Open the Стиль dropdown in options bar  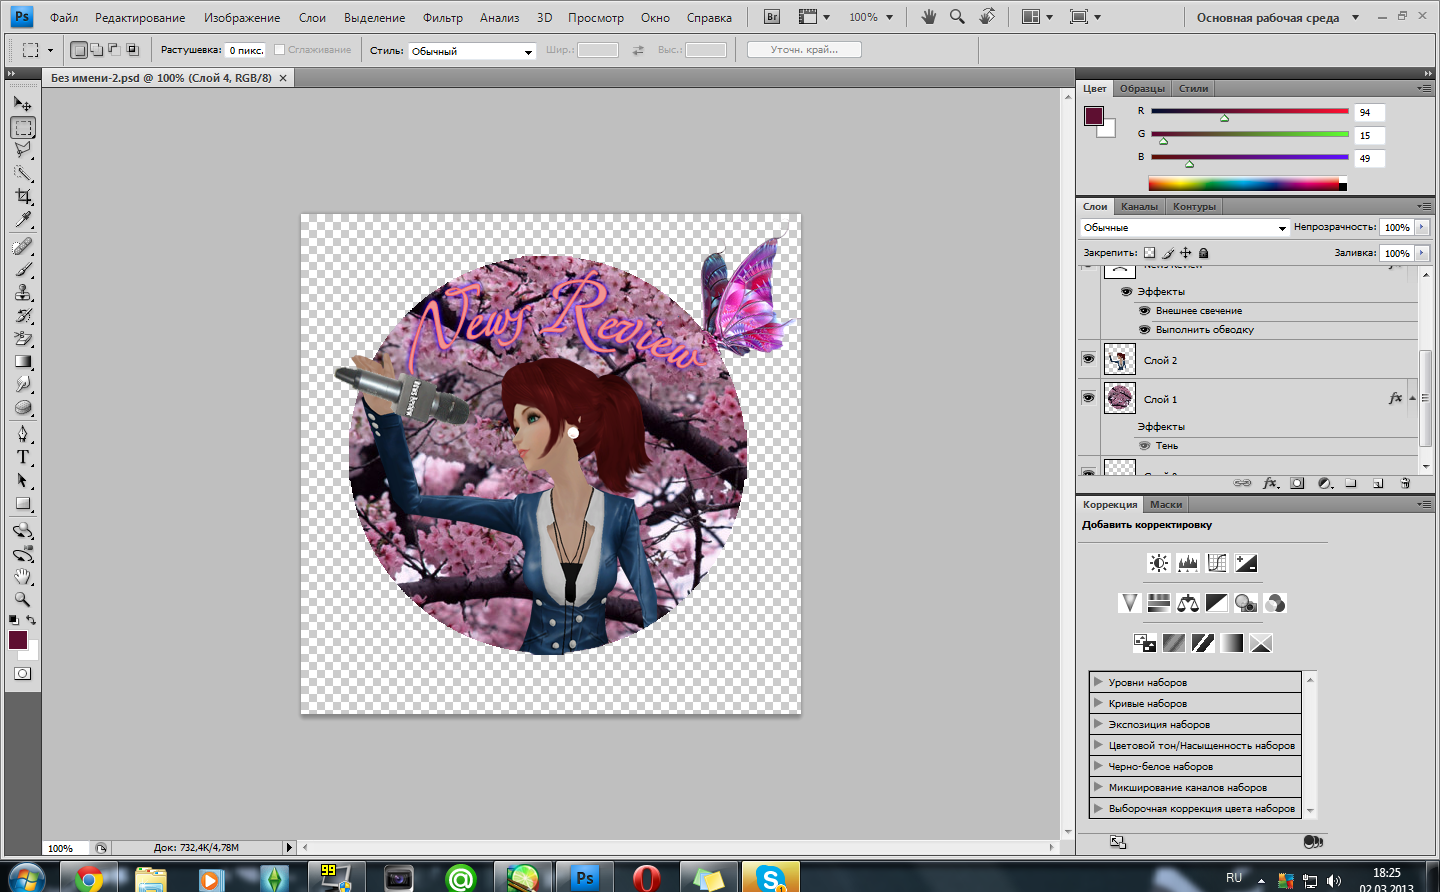point(472,51)
